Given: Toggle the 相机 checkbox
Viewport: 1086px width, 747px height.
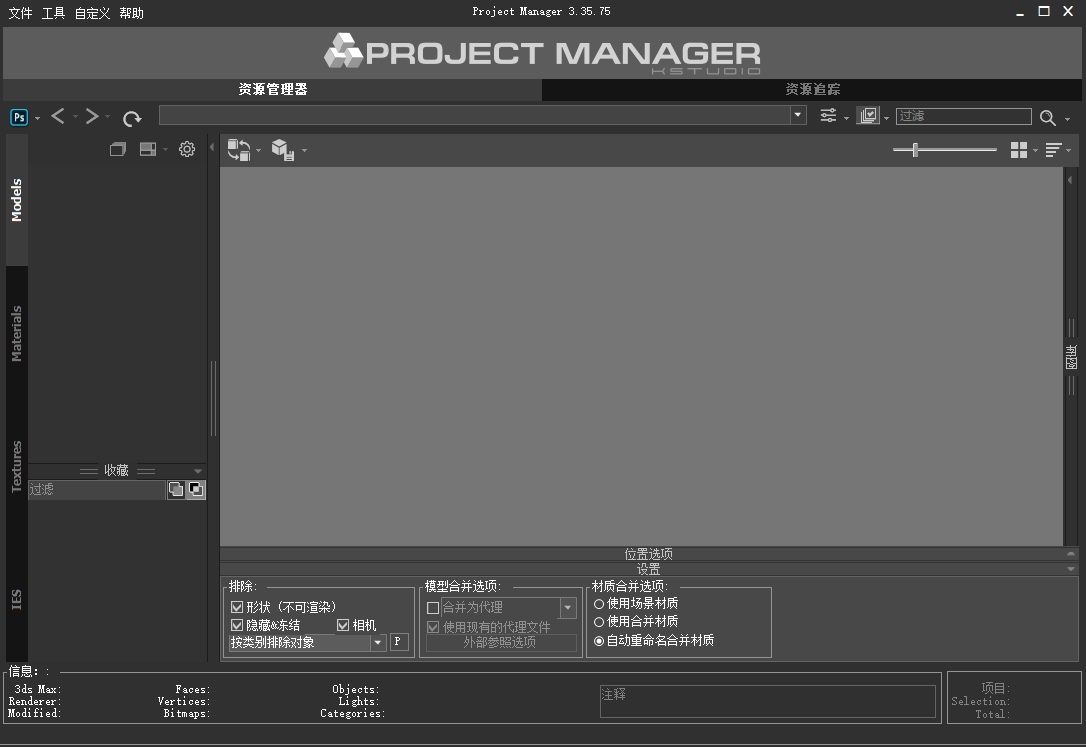Looking at the screenshot, I should (x=343, y=625).
